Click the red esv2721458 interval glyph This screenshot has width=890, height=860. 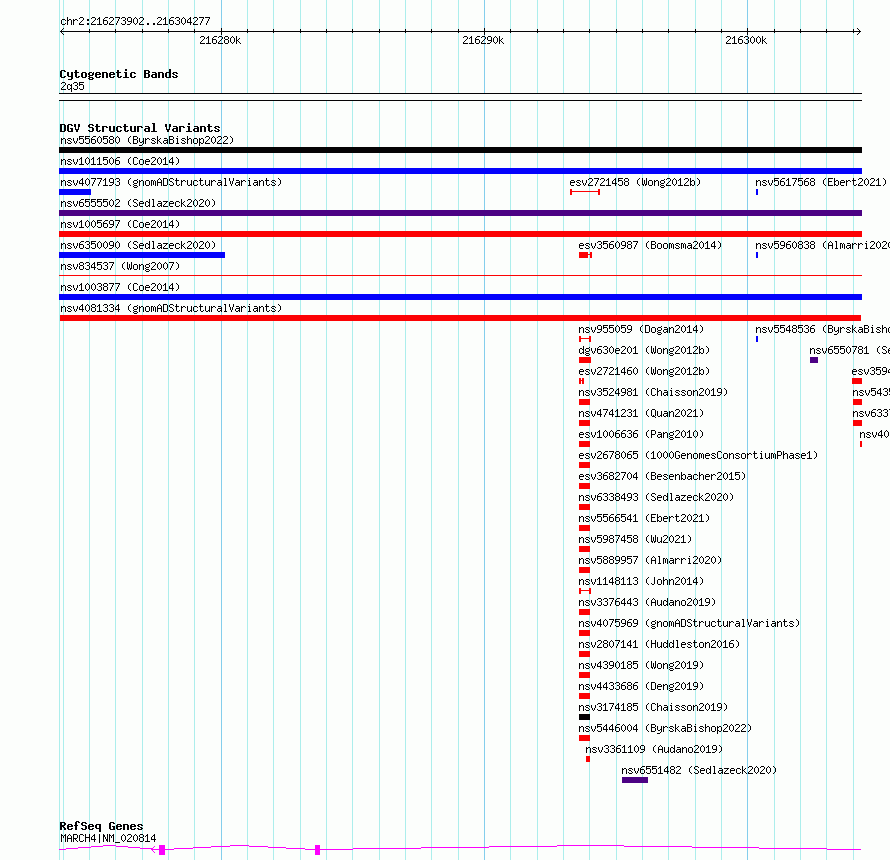[x=585, y=192]
